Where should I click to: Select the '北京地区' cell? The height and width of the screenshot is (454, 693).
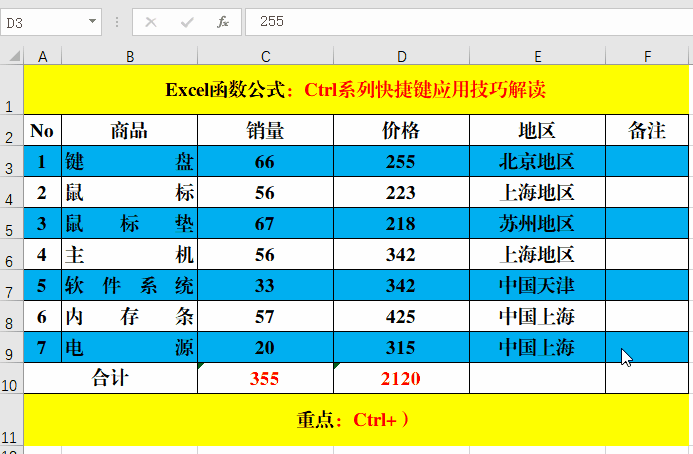[537, 161]
